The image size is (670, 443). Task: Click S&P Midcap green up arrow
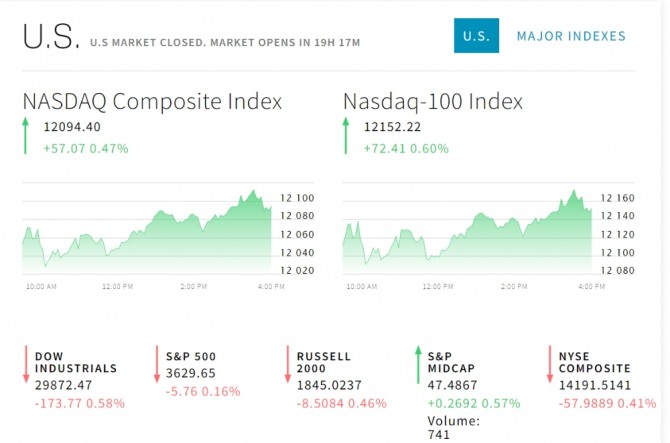[418, 364]
